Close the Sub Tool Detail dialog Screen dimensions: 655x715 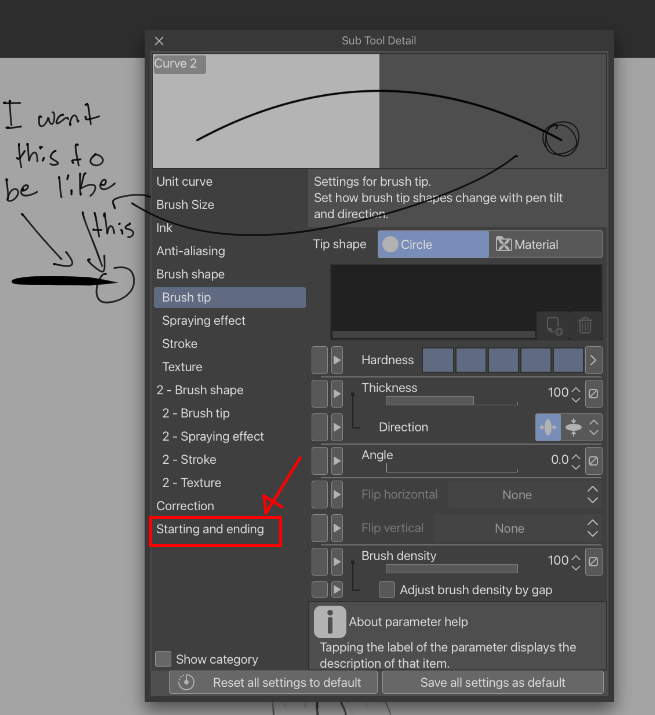coord(159,41)
